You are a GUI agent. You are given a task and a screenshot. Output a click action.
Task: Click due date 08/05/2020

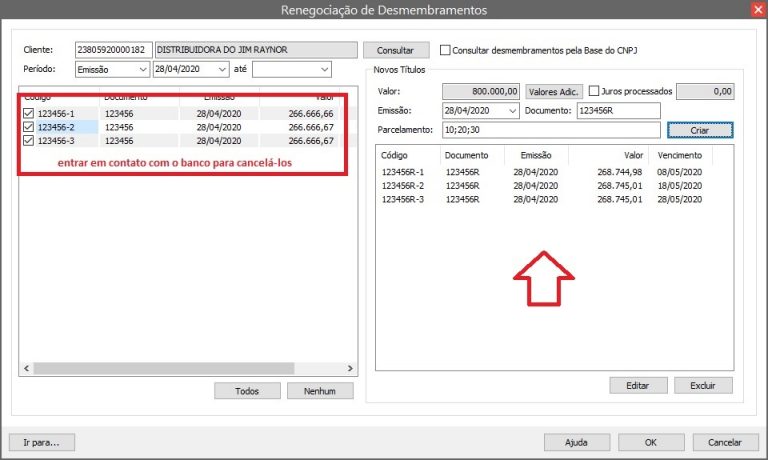tap(680, 172)
